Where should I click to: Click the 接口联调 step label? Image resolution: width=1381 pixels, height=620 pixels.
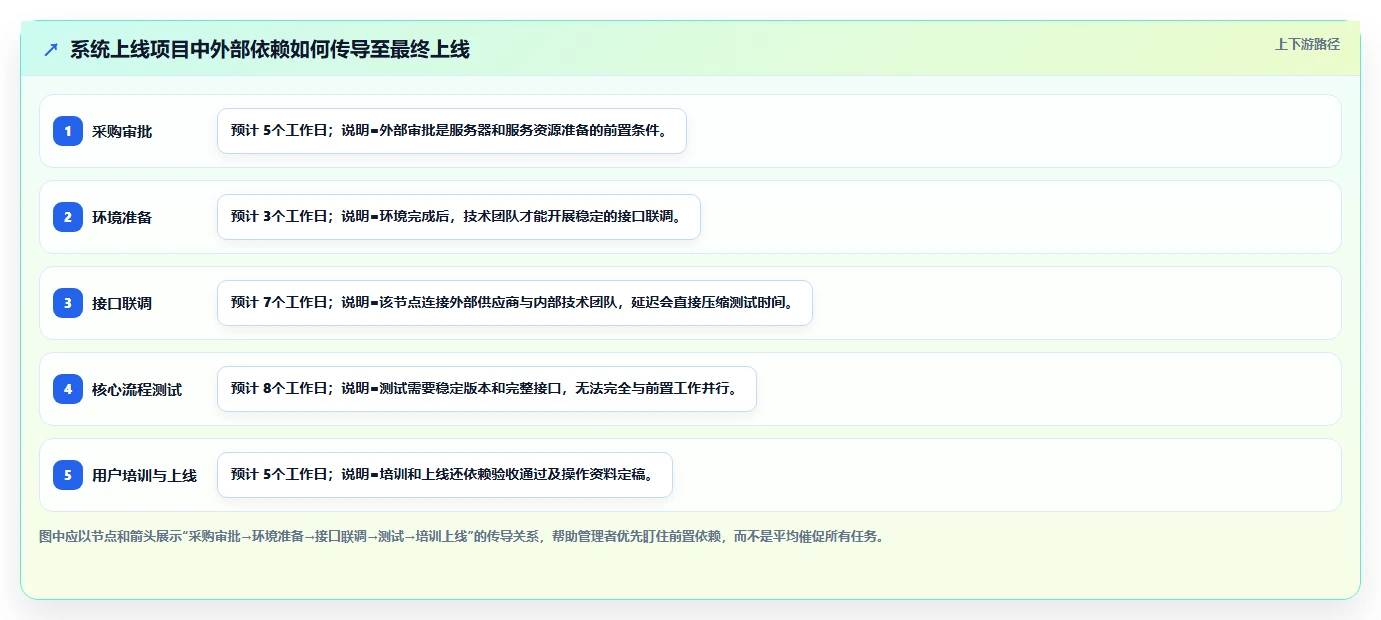122,303
